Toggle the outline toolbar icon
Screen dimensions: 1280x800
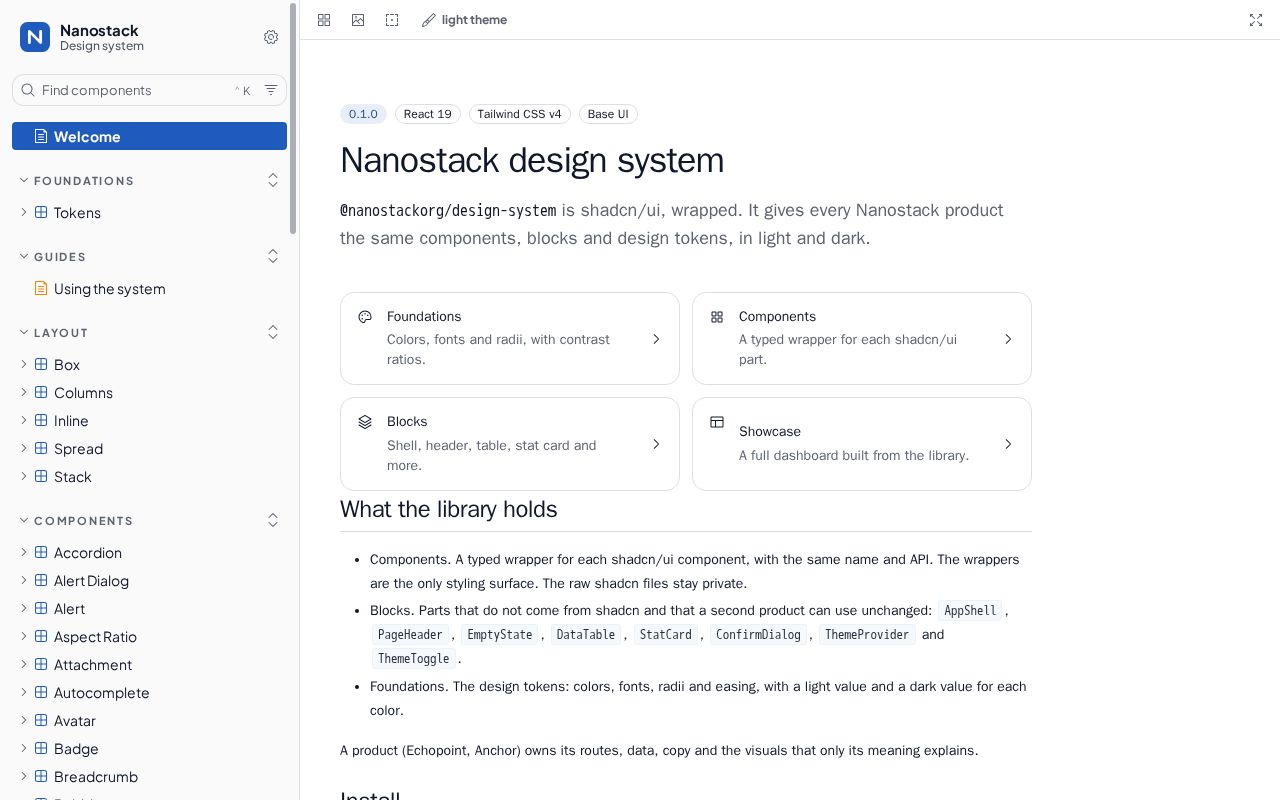(392, 20)
